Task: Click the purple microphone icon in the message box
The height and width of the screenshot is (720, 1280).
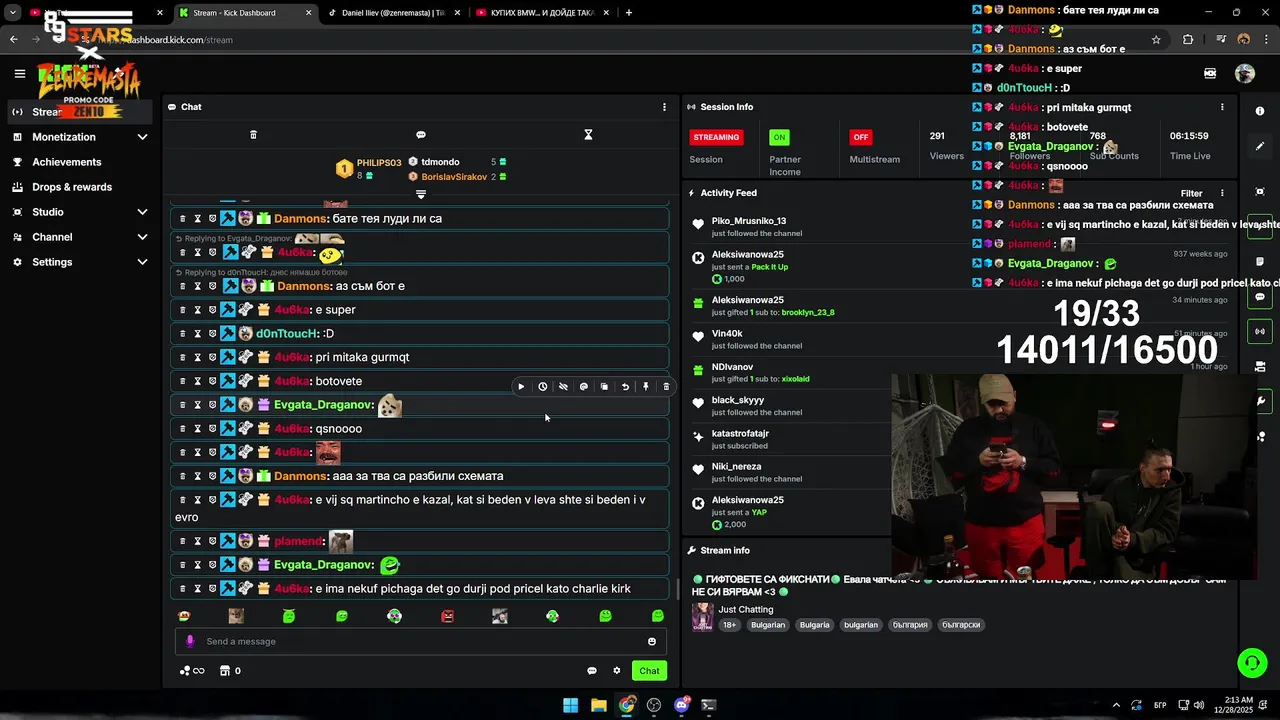Action: pos(190,642)
